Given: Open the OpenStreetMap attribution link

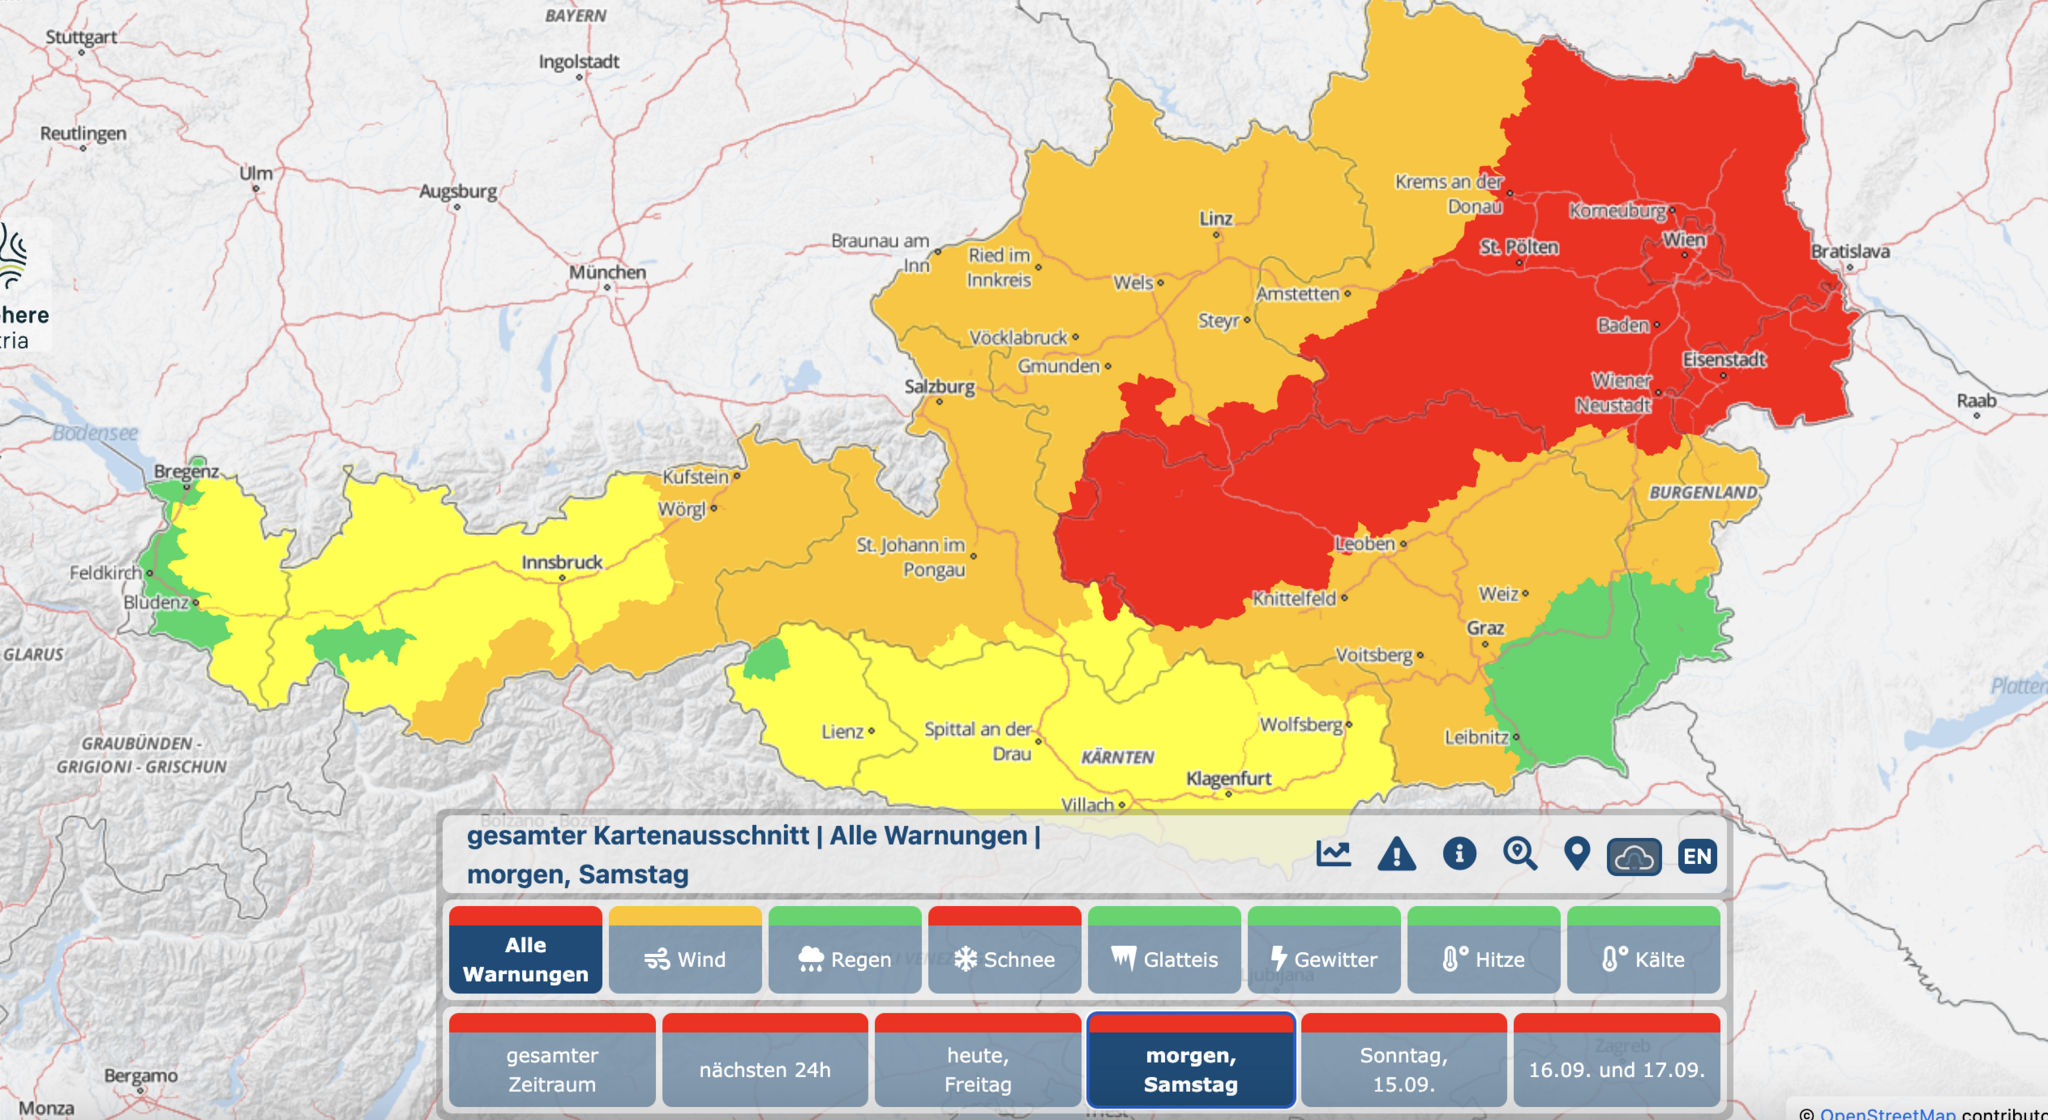Looking at the screenshot, I should click(x=1887, y=1112).
